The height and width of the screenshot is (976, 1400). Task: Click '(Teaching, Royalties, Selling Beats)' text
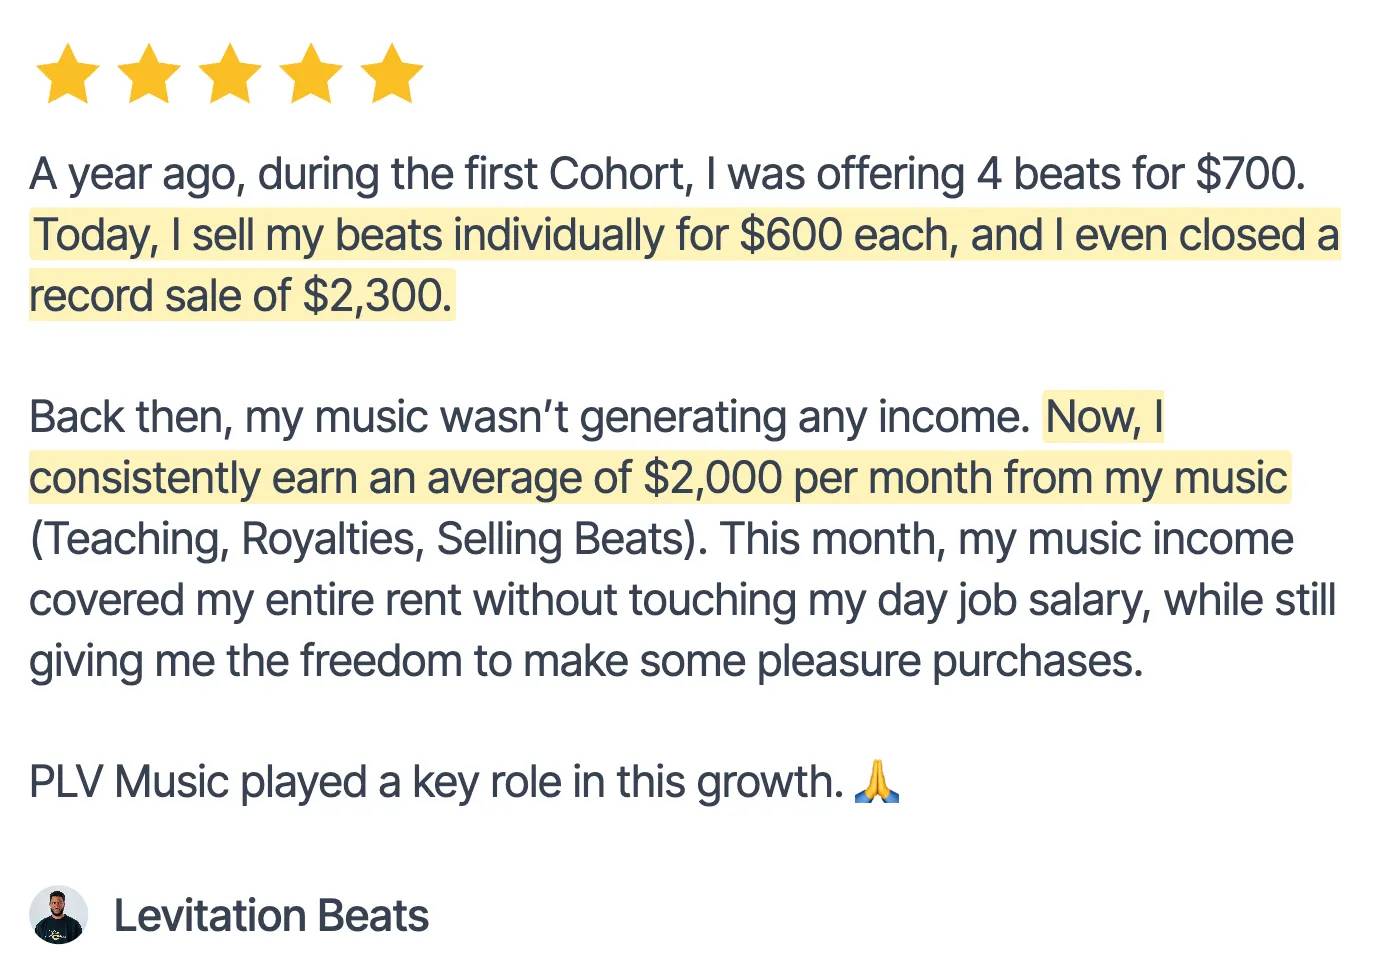click(x=368, y=539)
